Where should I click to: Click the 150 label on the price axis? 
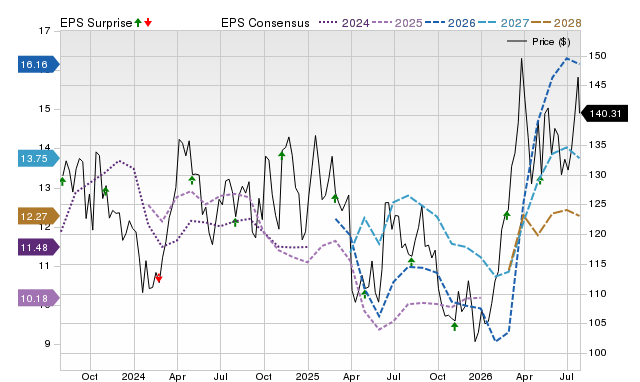tap(597, 56)
